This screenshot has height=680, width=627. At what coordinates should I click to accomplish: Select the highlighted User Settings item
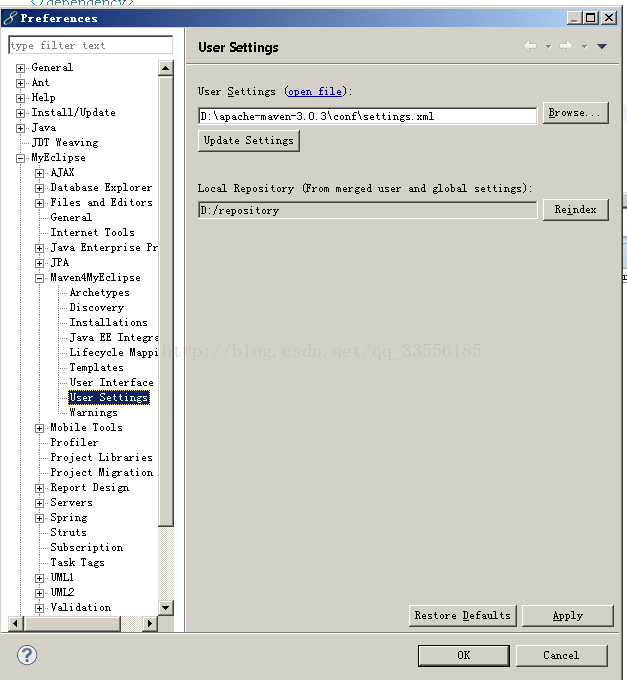tap(109, 398)
